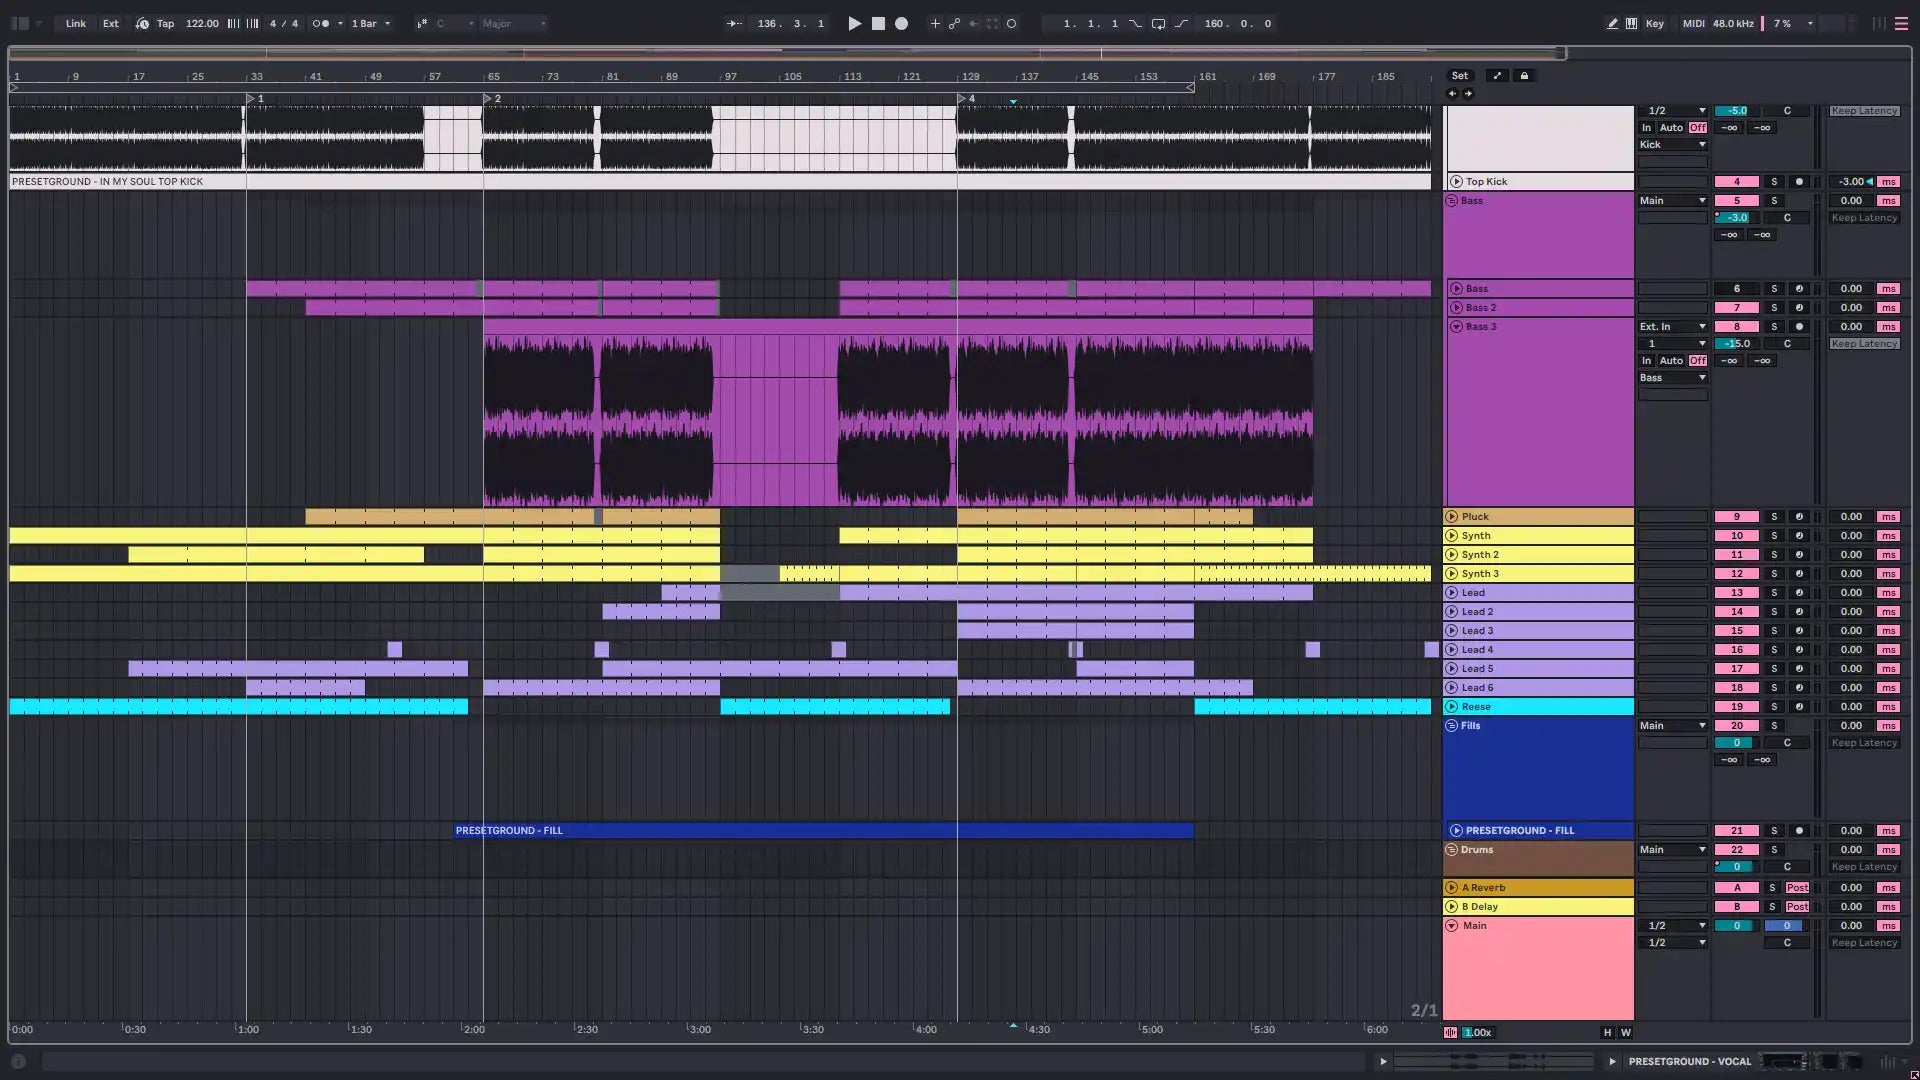Click the Set locator button
The width and height of the screenshot is (1920, 1080).
tap(1460, 76)
